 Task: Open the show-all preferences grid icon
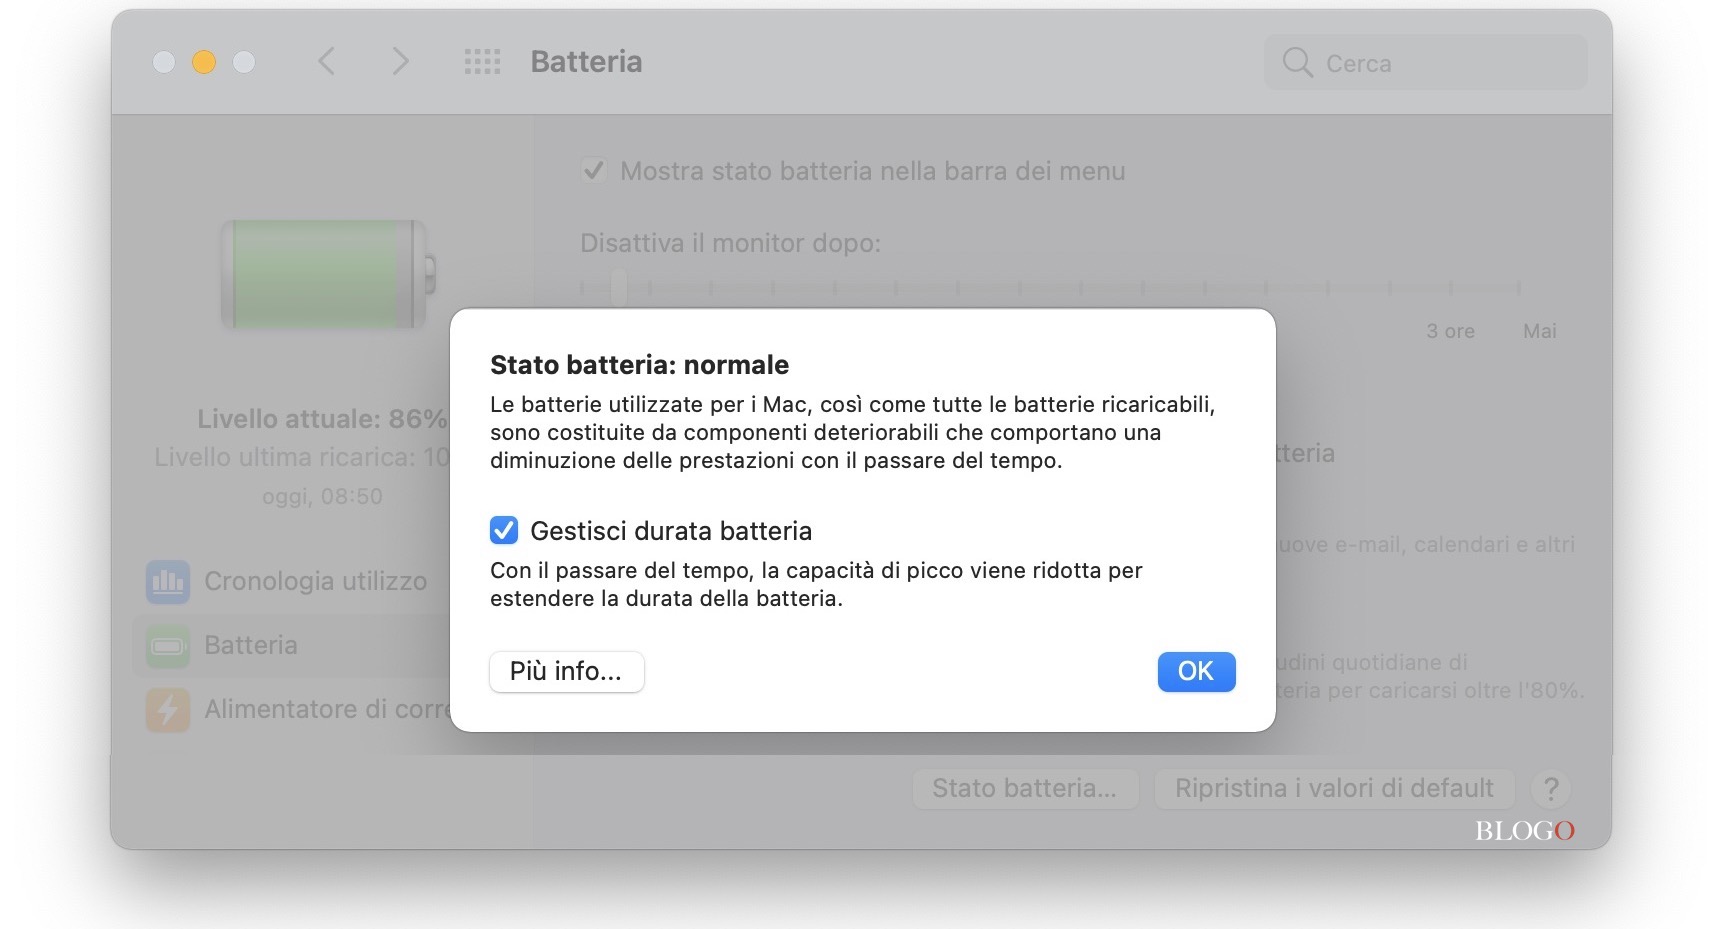(x=482, y=61)
